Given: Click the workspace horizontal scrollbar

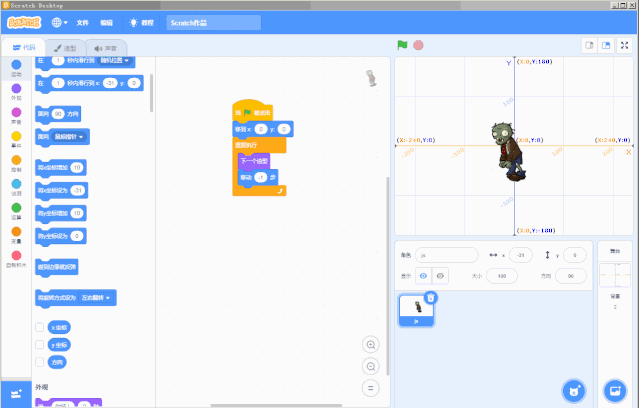Looking at the screenshot, I should coord(276,406).
